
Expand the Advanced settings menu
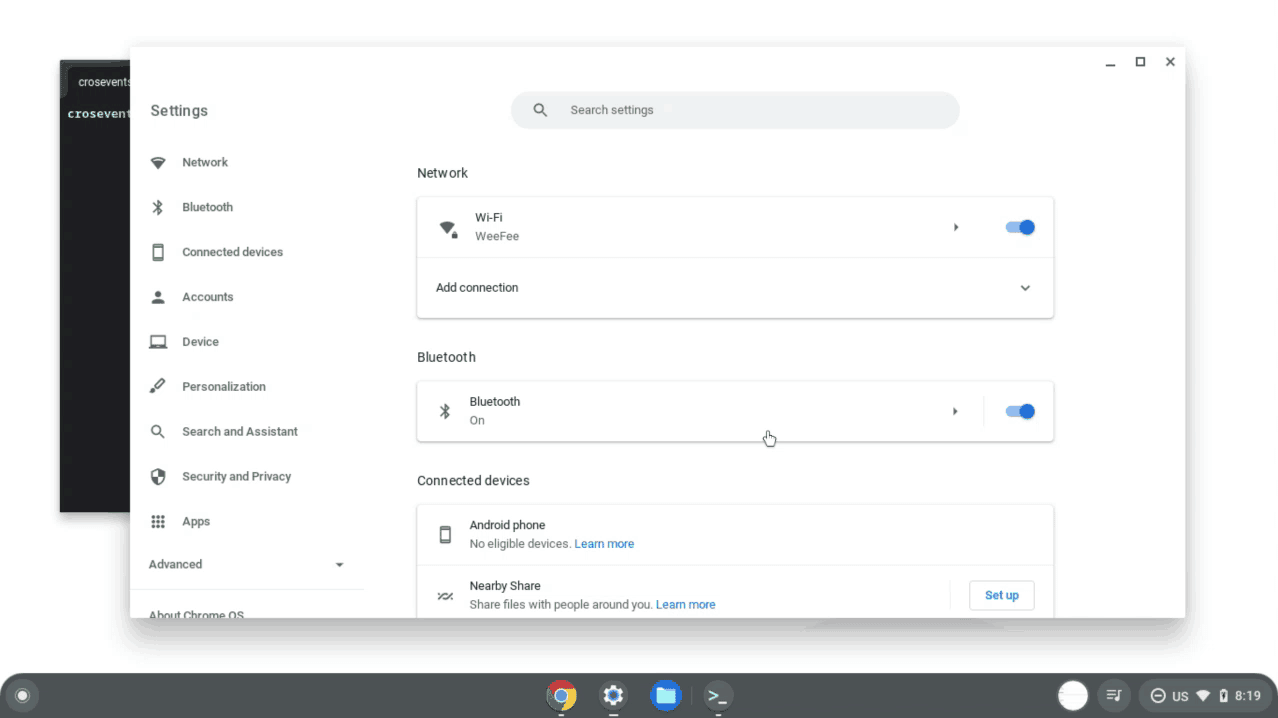248,564
